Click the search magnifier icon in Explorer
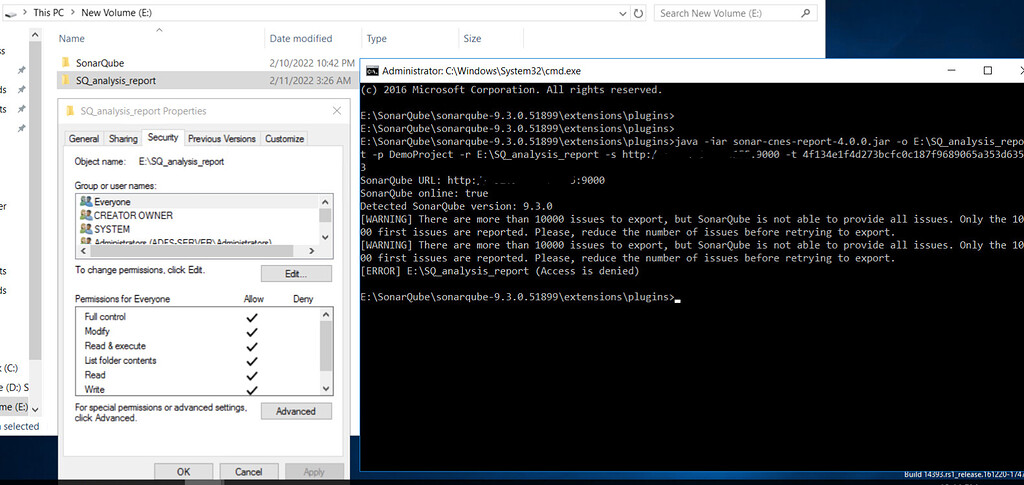 [806, 13]
